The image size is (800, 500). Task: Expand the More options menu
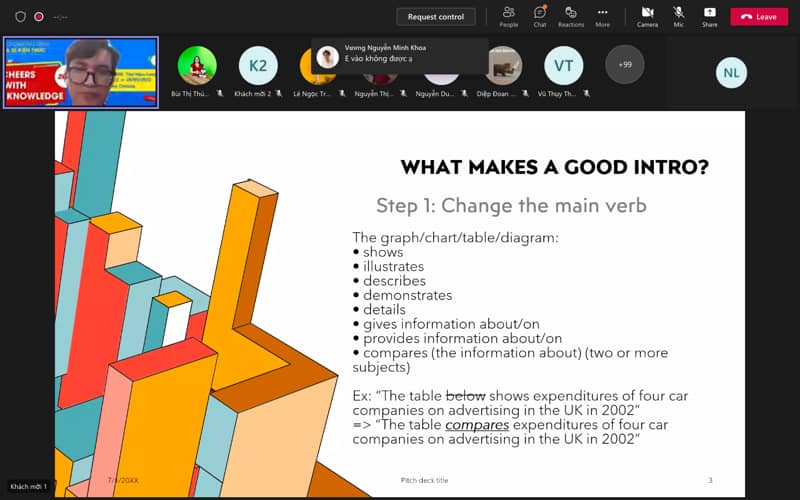pos(602,15)
